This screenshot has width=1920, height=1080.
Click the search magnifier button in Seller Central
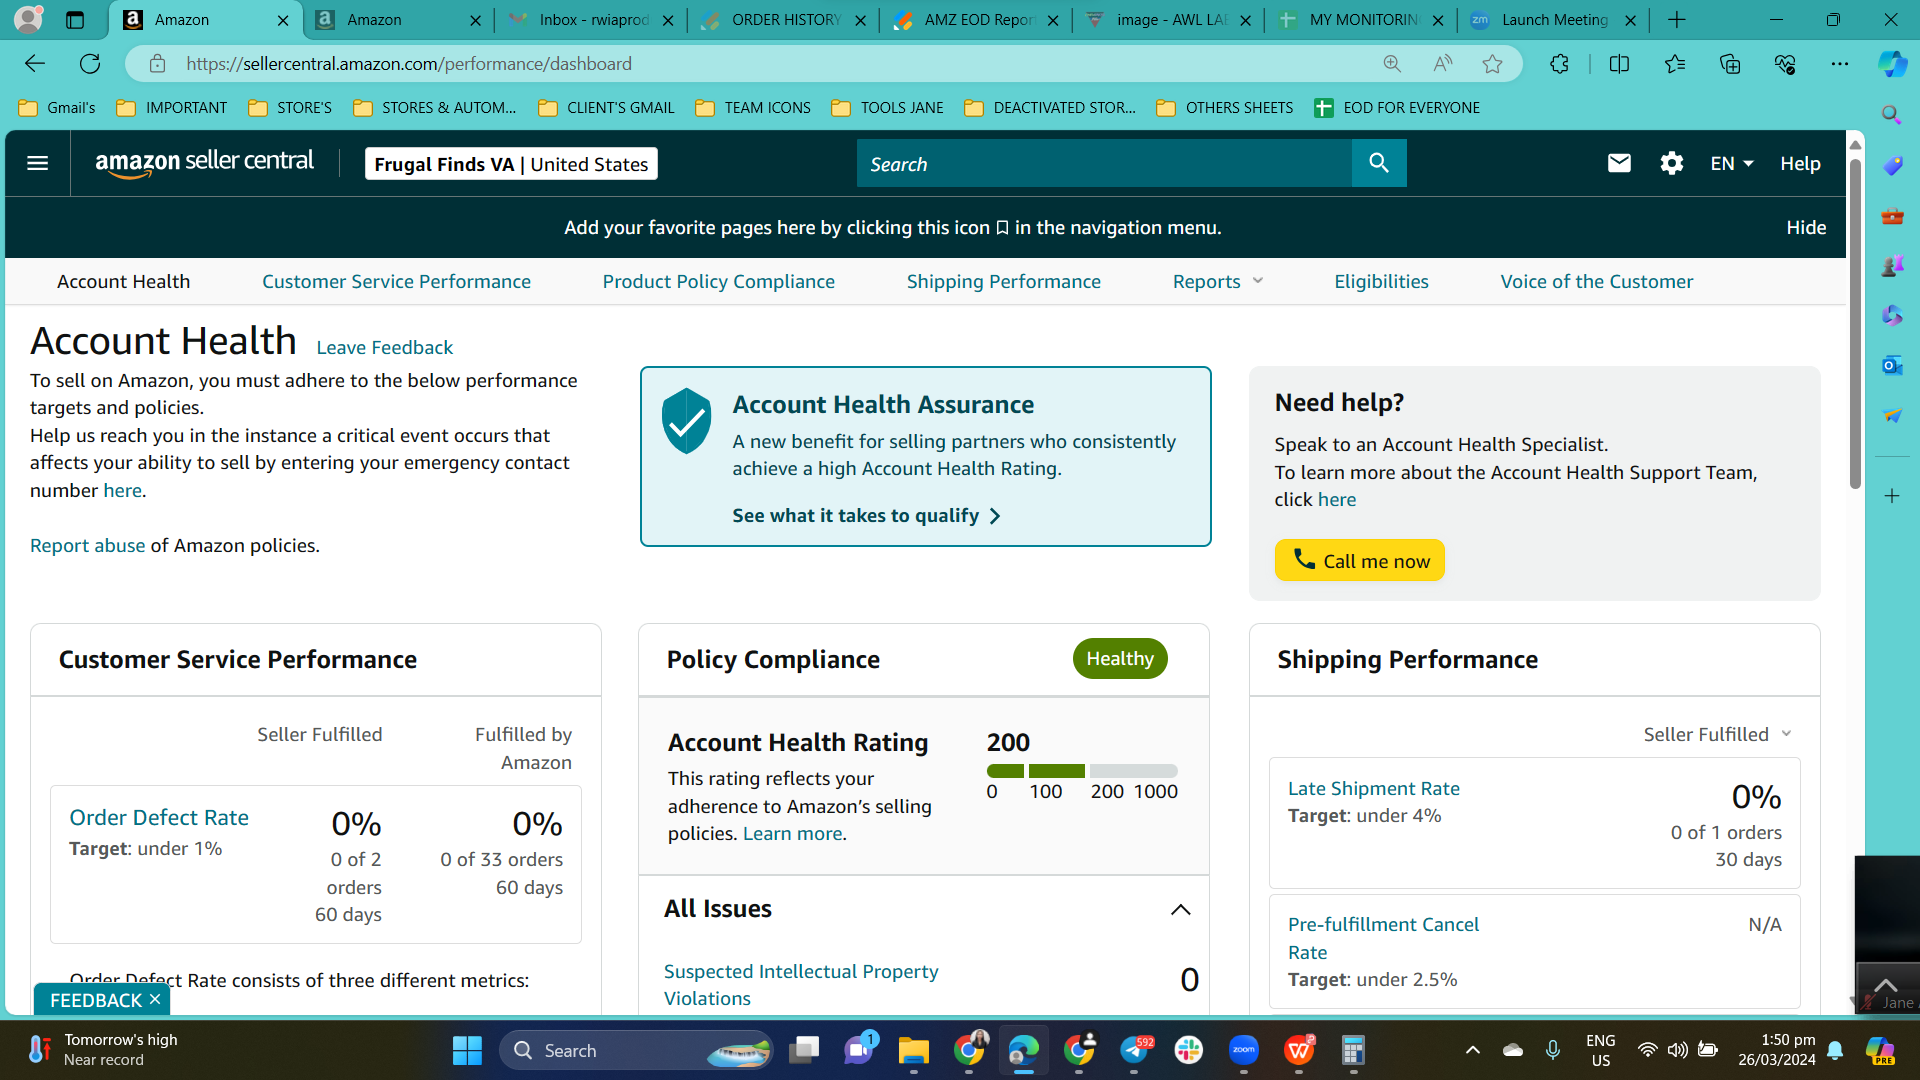pos(1379,163)
